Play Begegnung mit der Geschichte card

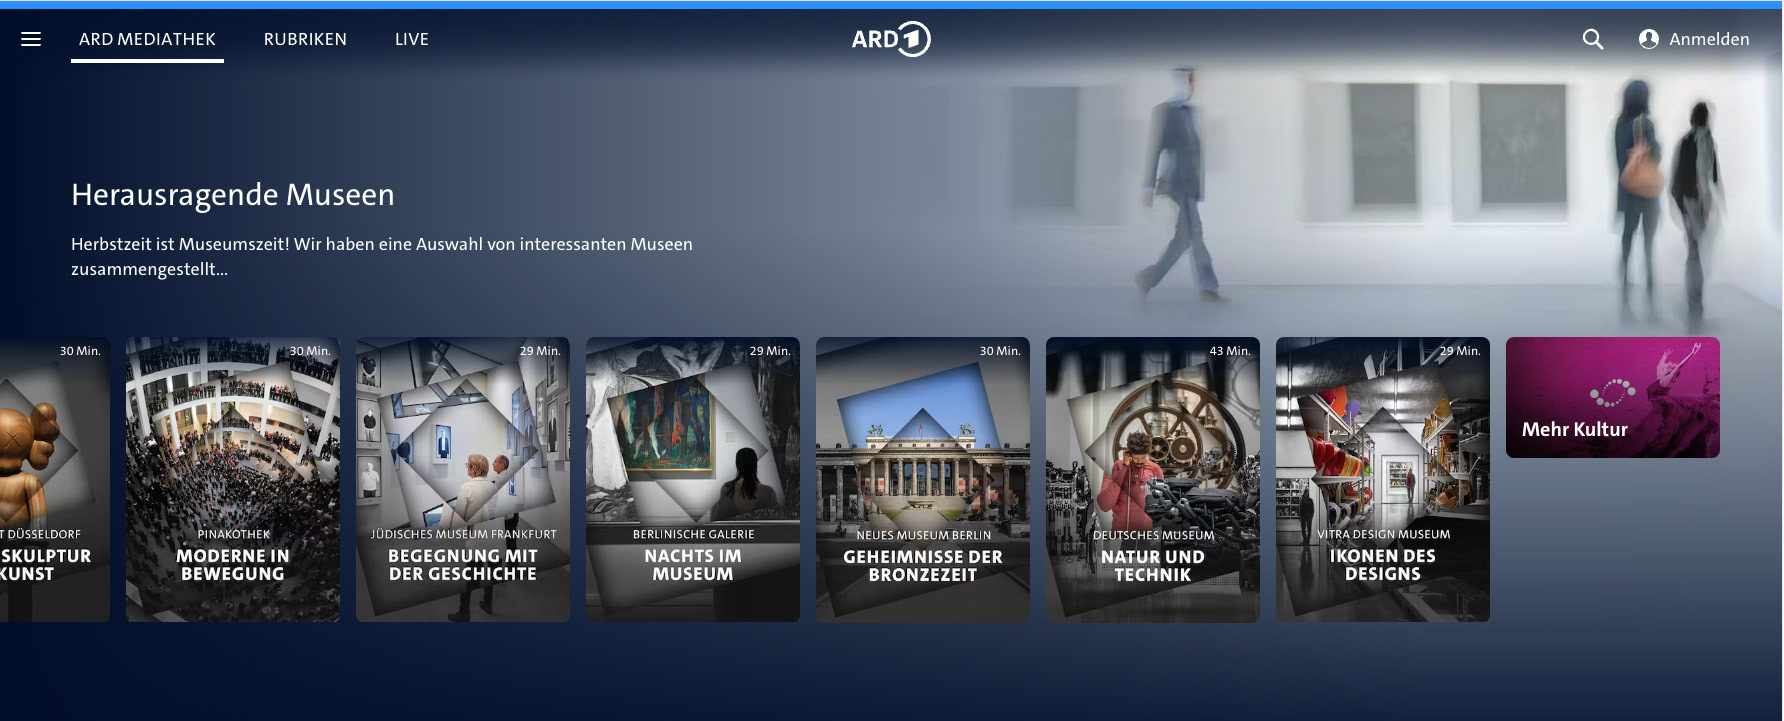[463, 479]
